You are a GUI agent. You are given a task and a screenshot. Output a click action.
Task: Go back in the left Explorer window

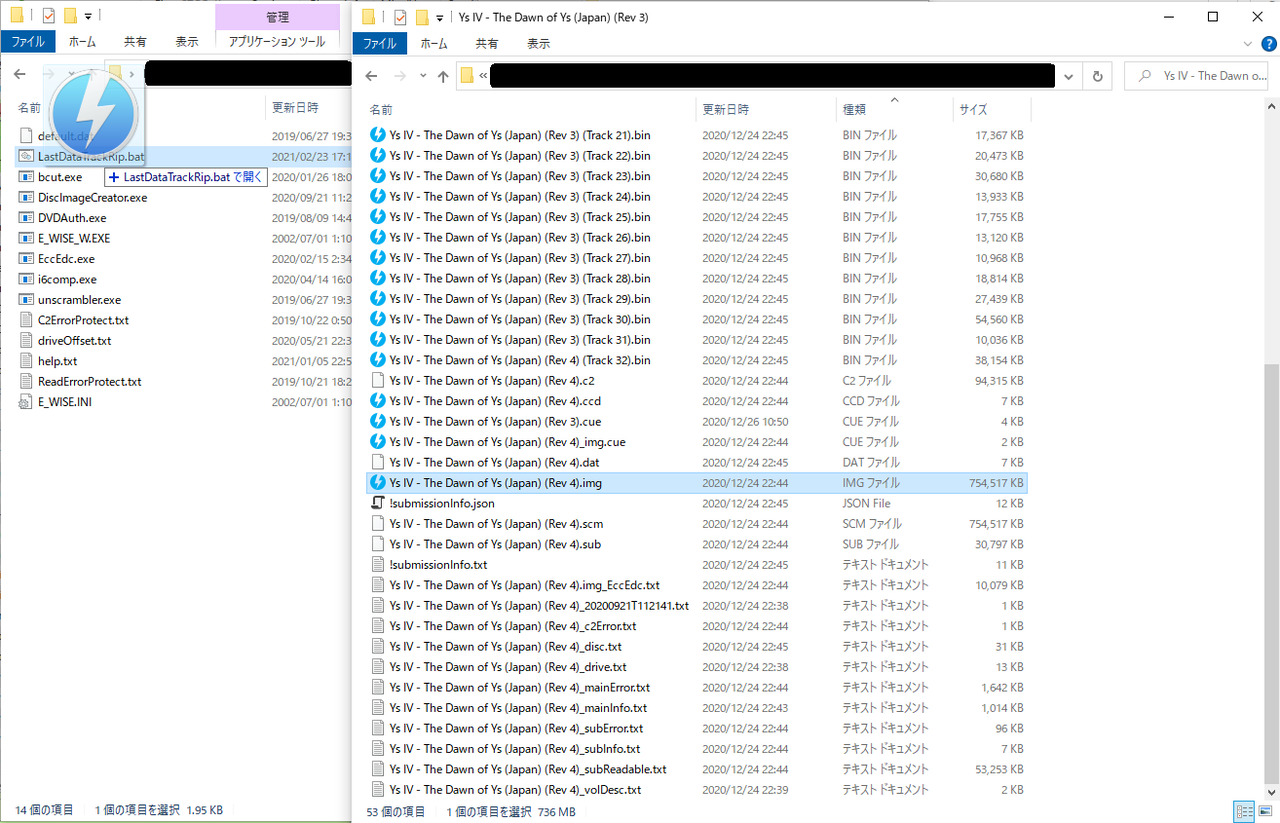coord(21,74)
